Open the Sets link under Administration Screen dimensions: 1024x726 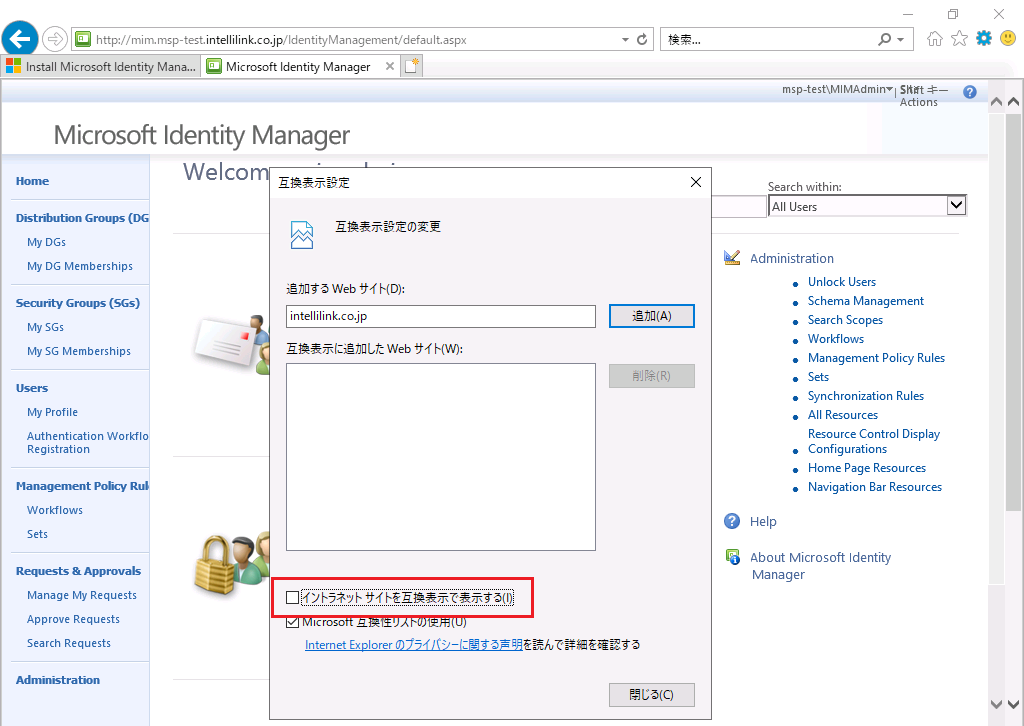[818, 377]
